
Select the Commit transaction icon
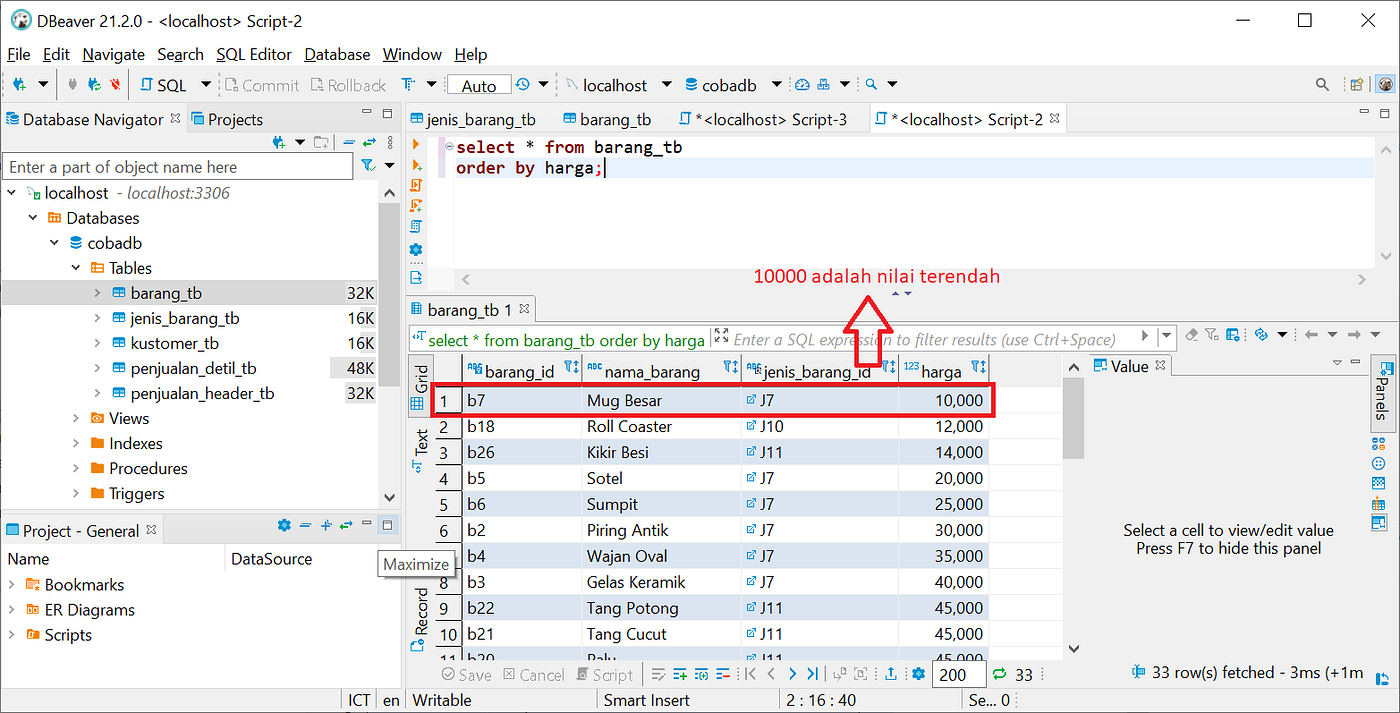pos(262,84)
